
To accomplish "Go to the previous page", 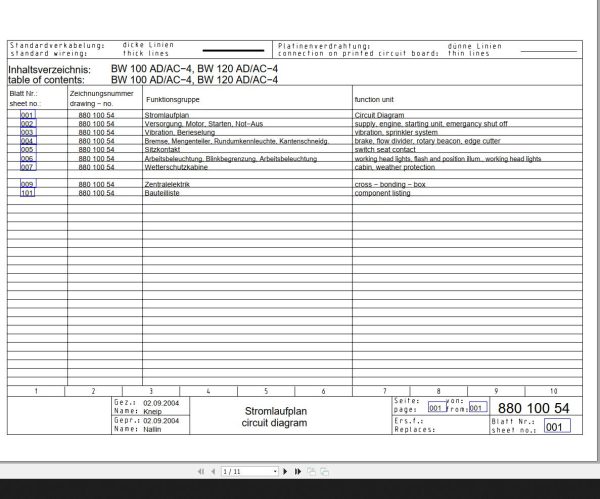I will click(x=213, y=471).
